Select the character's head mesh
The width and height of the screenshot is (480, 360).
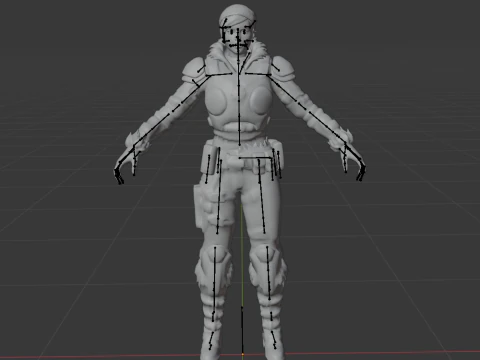(x=237, y=27)
